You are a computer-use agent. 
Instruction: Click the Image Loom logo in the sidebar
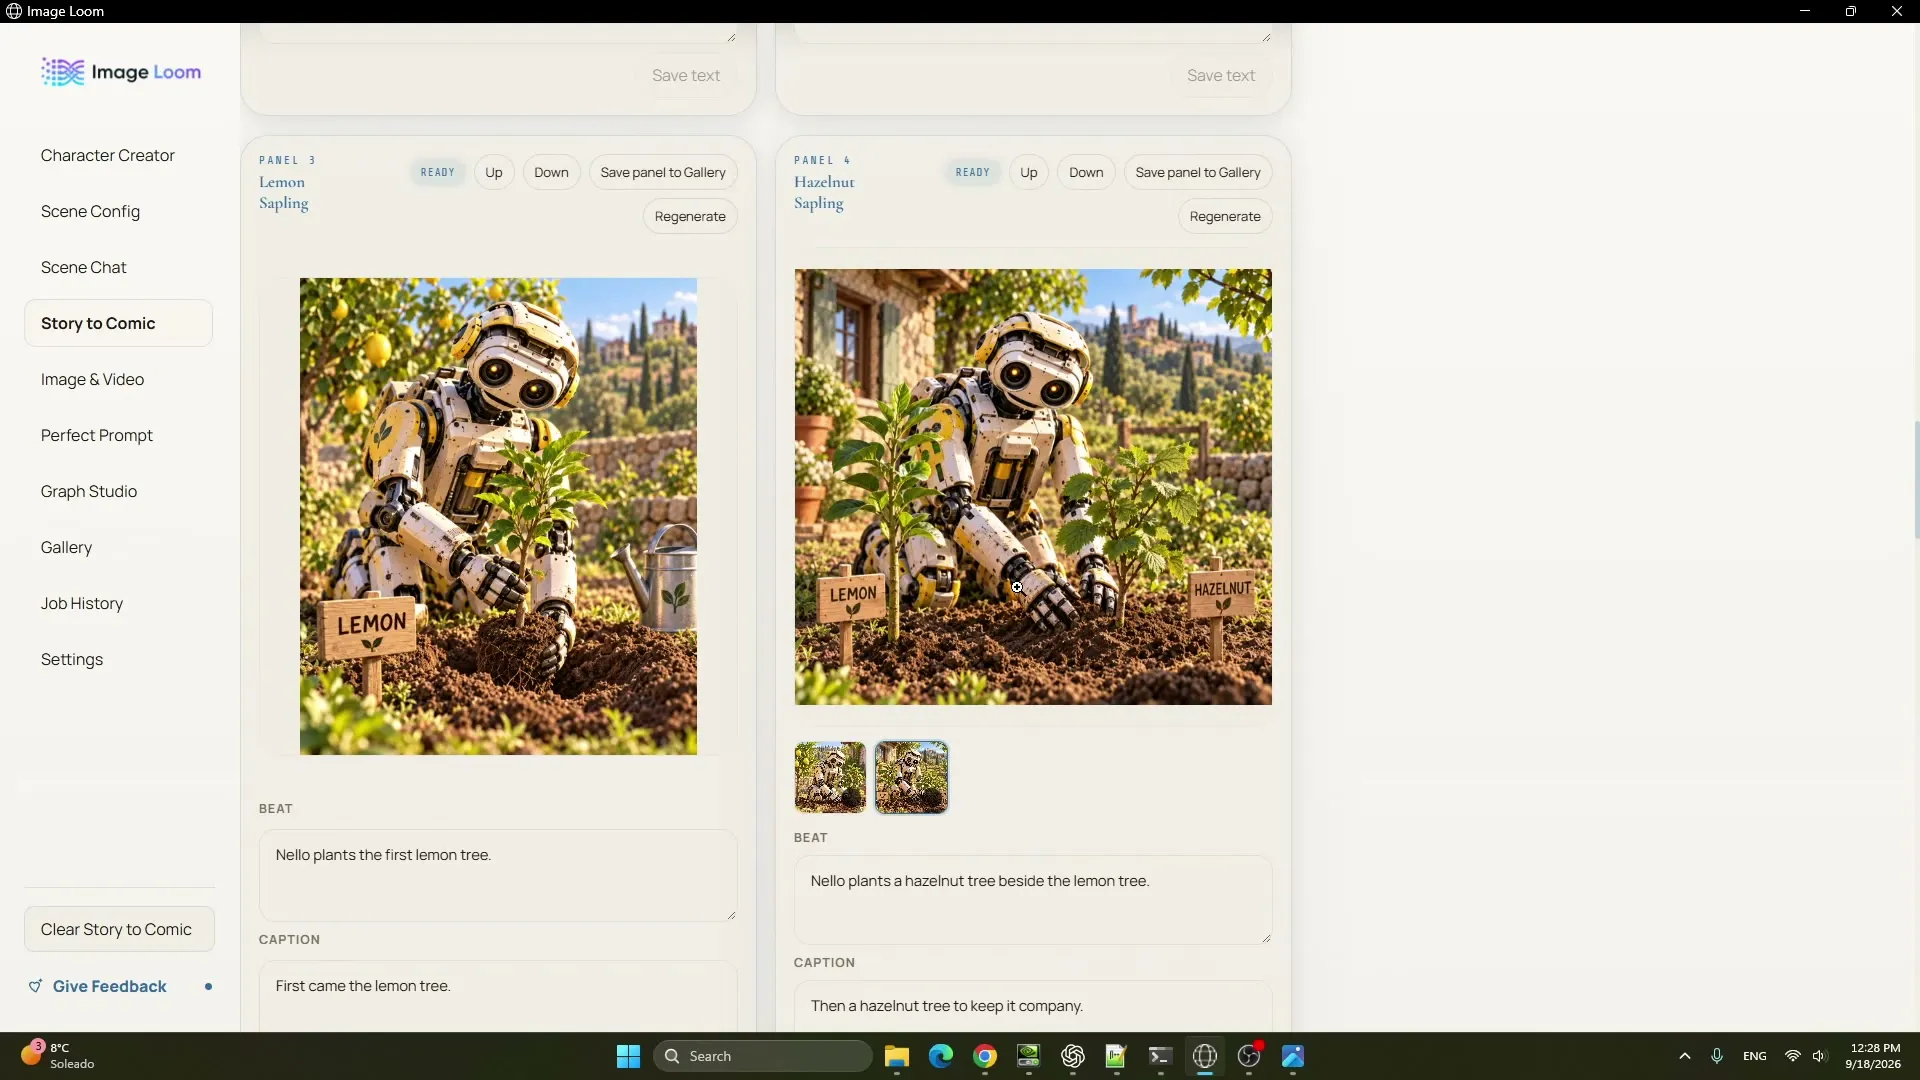pyautogui.click(x=121, y=72)
